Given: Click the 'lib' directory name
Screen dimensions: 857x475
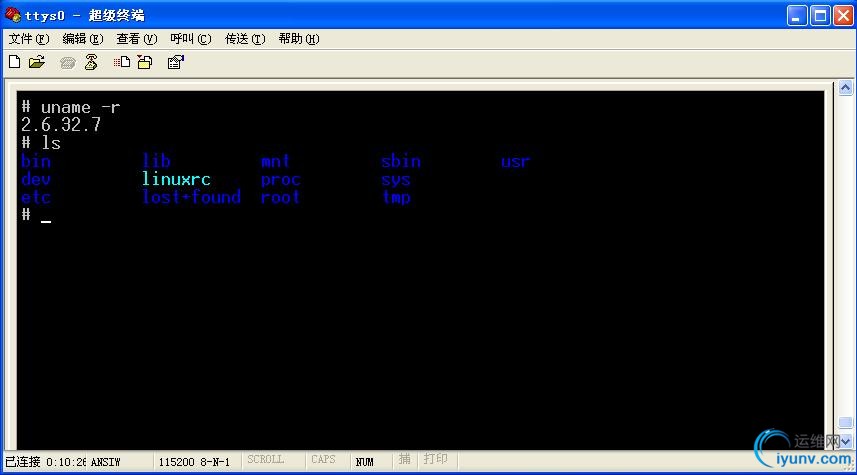Looking at the screenshot, I should 156,161.
